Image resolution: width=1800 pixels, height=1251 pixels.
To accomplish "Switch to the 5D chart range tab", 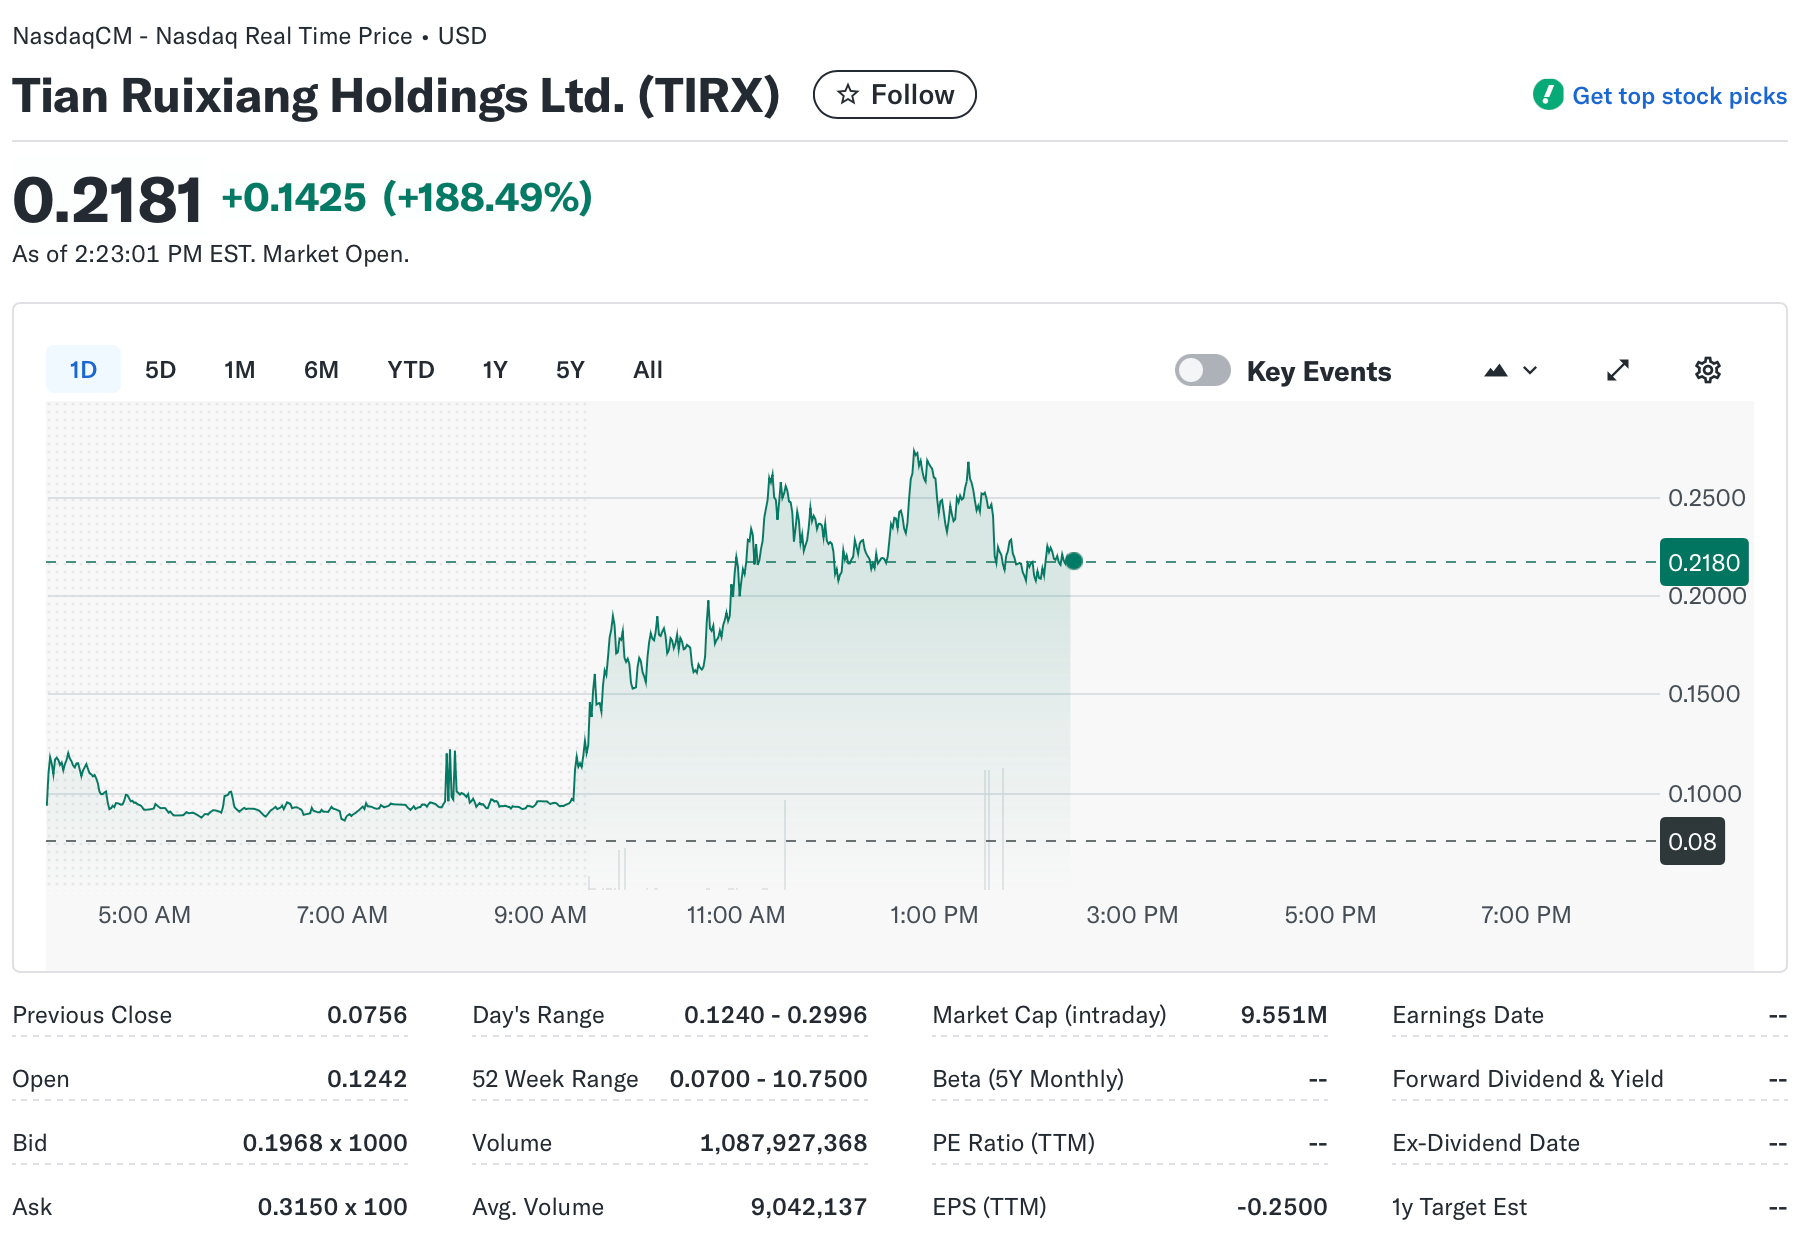I will 160,369.
